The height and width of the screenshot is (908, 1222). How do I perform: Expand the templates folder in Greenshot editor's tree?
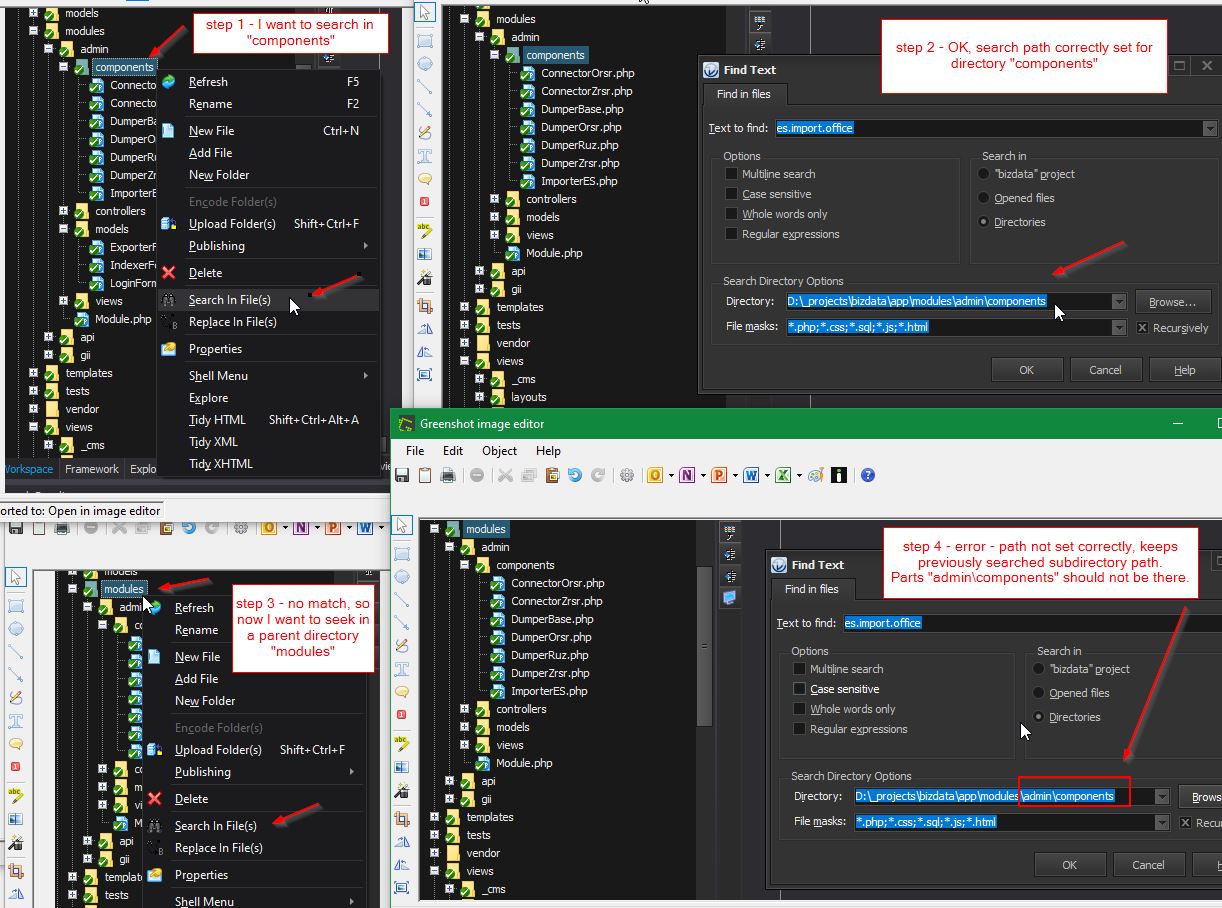435,817
